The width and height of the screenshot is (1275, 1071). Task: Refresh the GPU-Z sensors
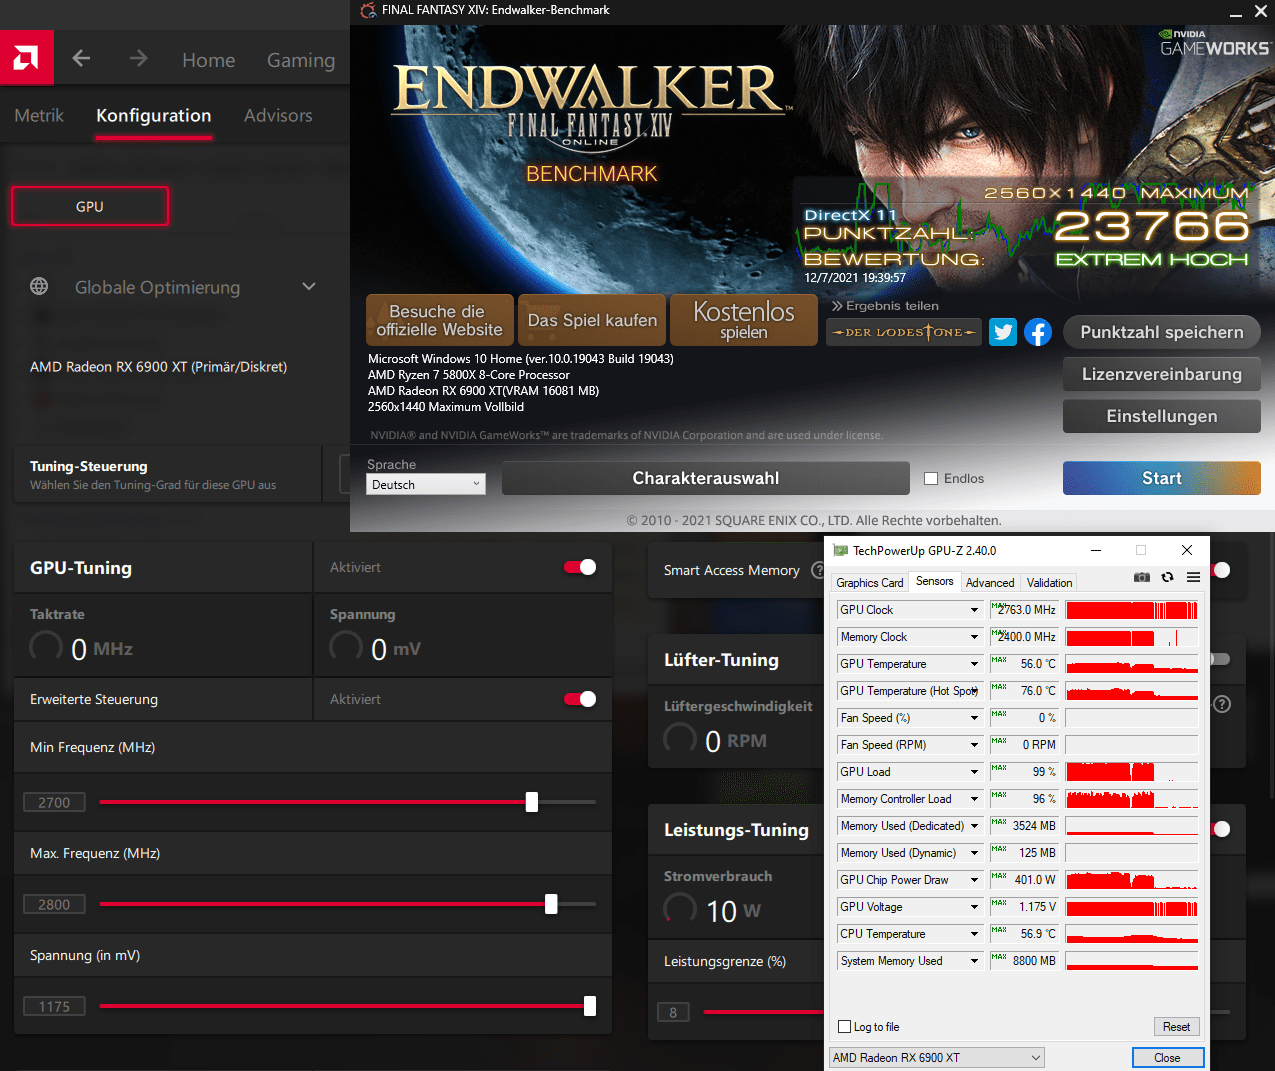[x=1167, y=577]
